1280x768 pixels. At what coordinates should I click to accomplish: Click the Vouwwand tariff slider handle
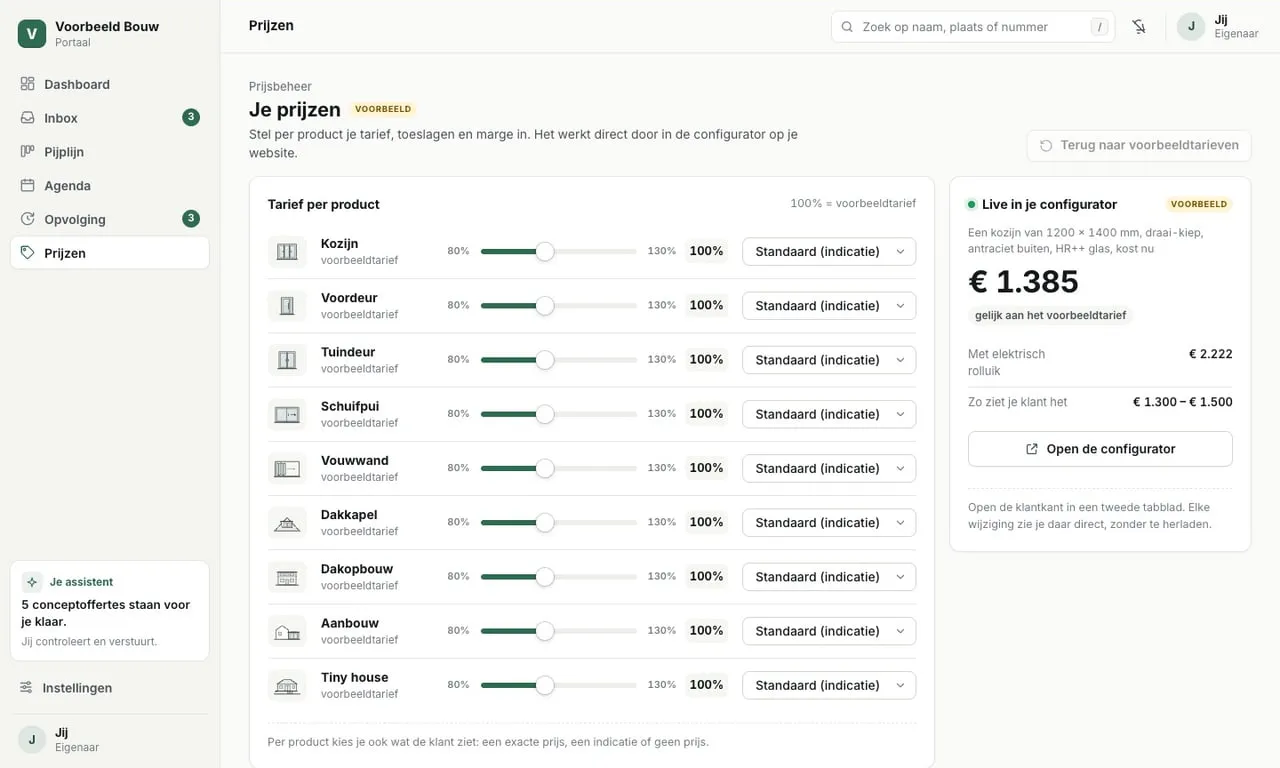[545, 468]
